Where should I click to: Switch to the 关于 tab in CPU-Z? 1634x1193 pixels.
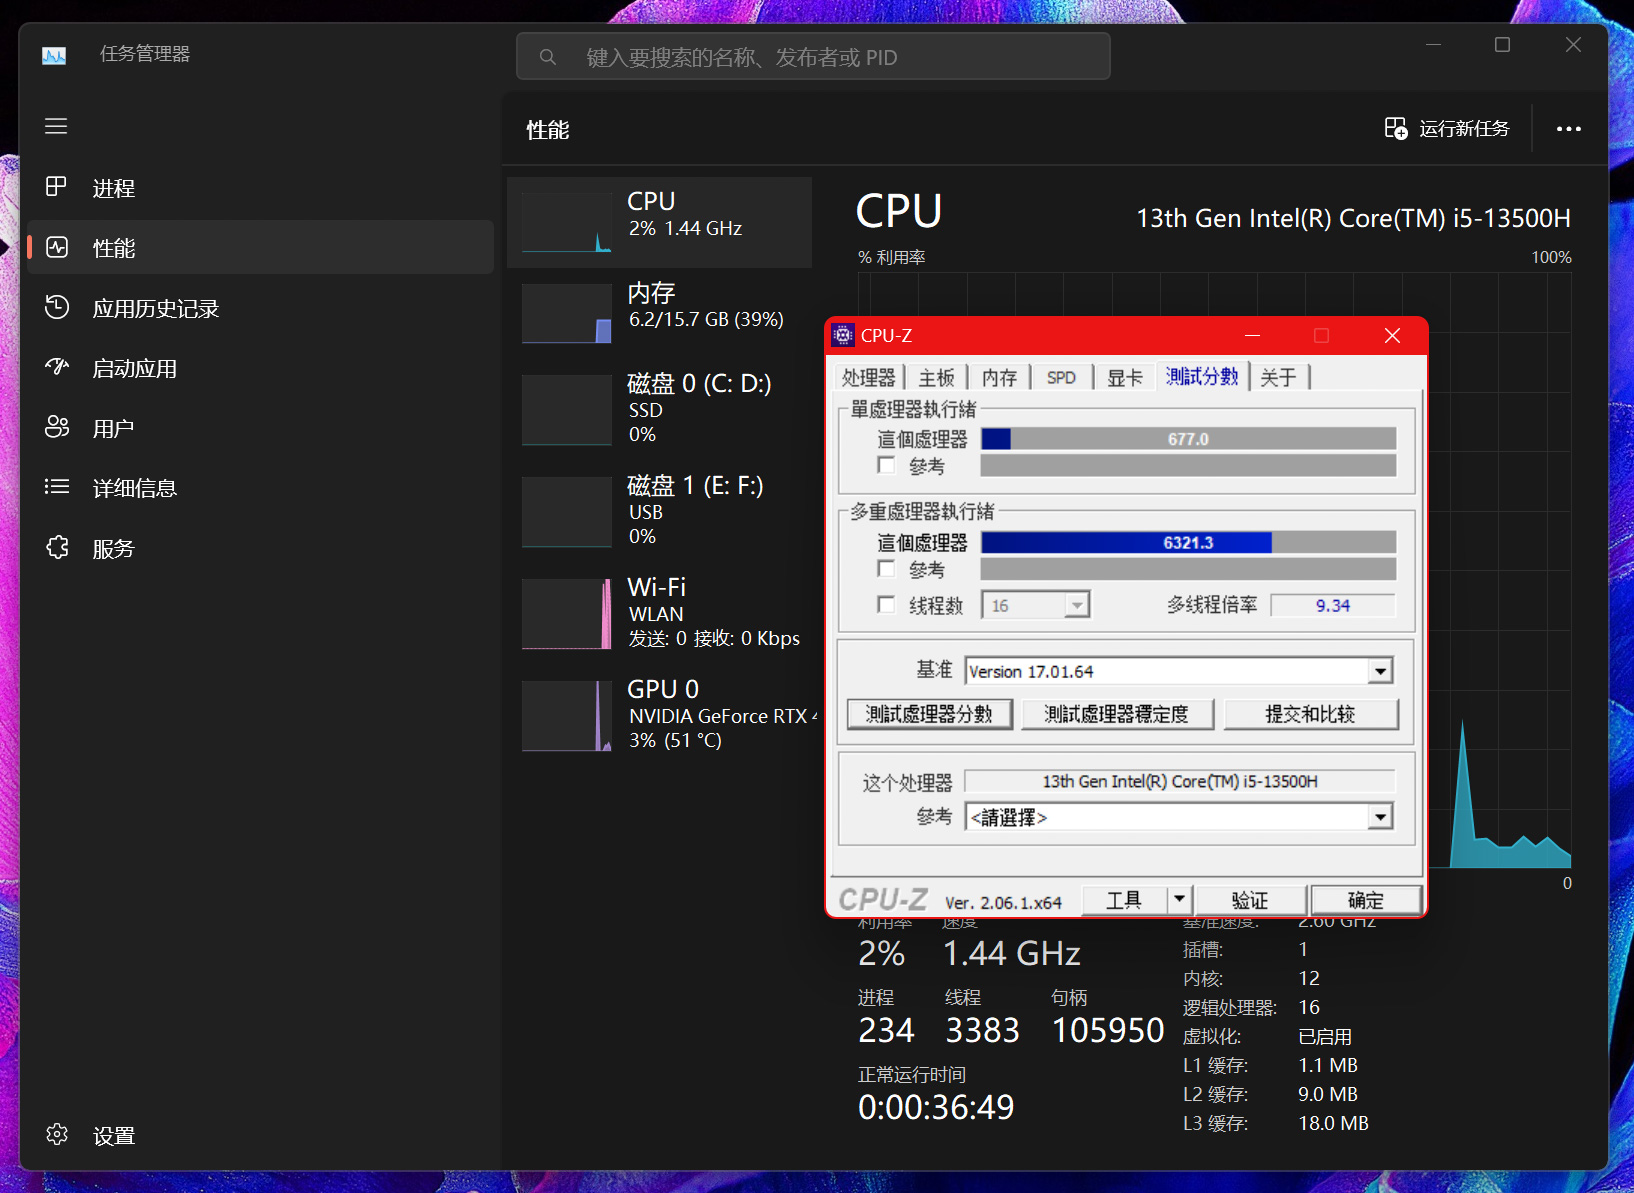pyautogui.click(x=1278, y=377)
